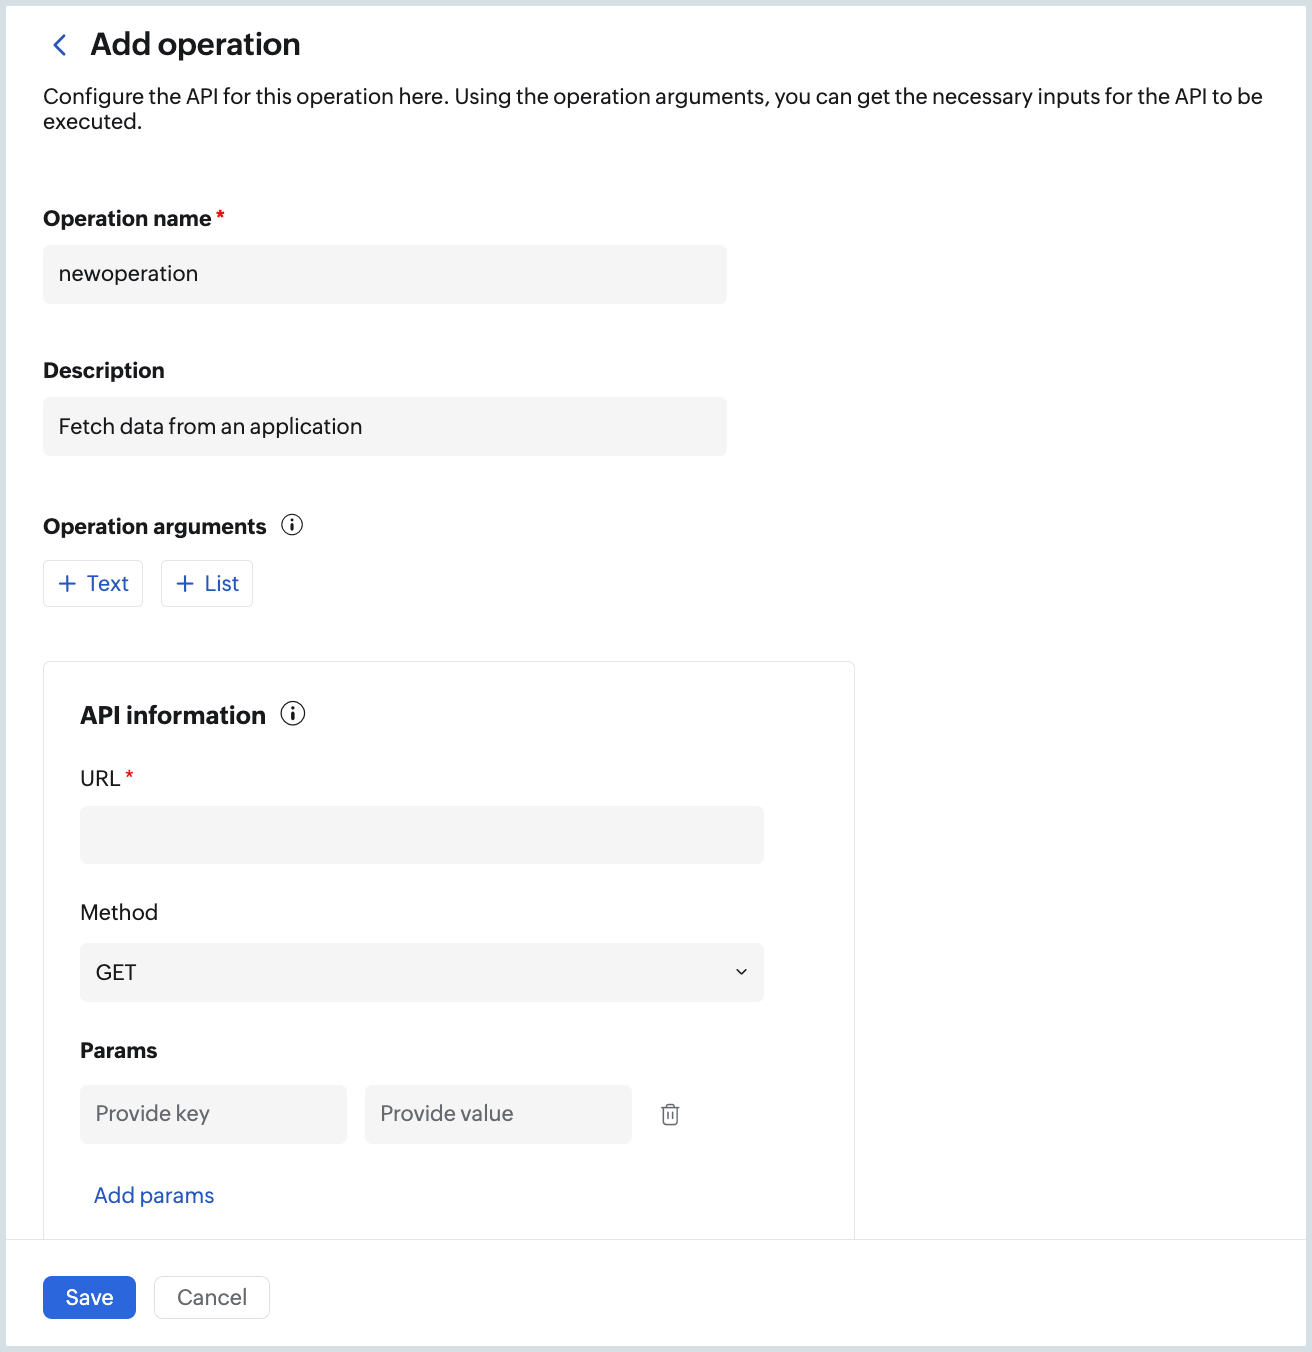Click the Provide key params field
This screenshot has width=1312, height=1352.
213,1114
